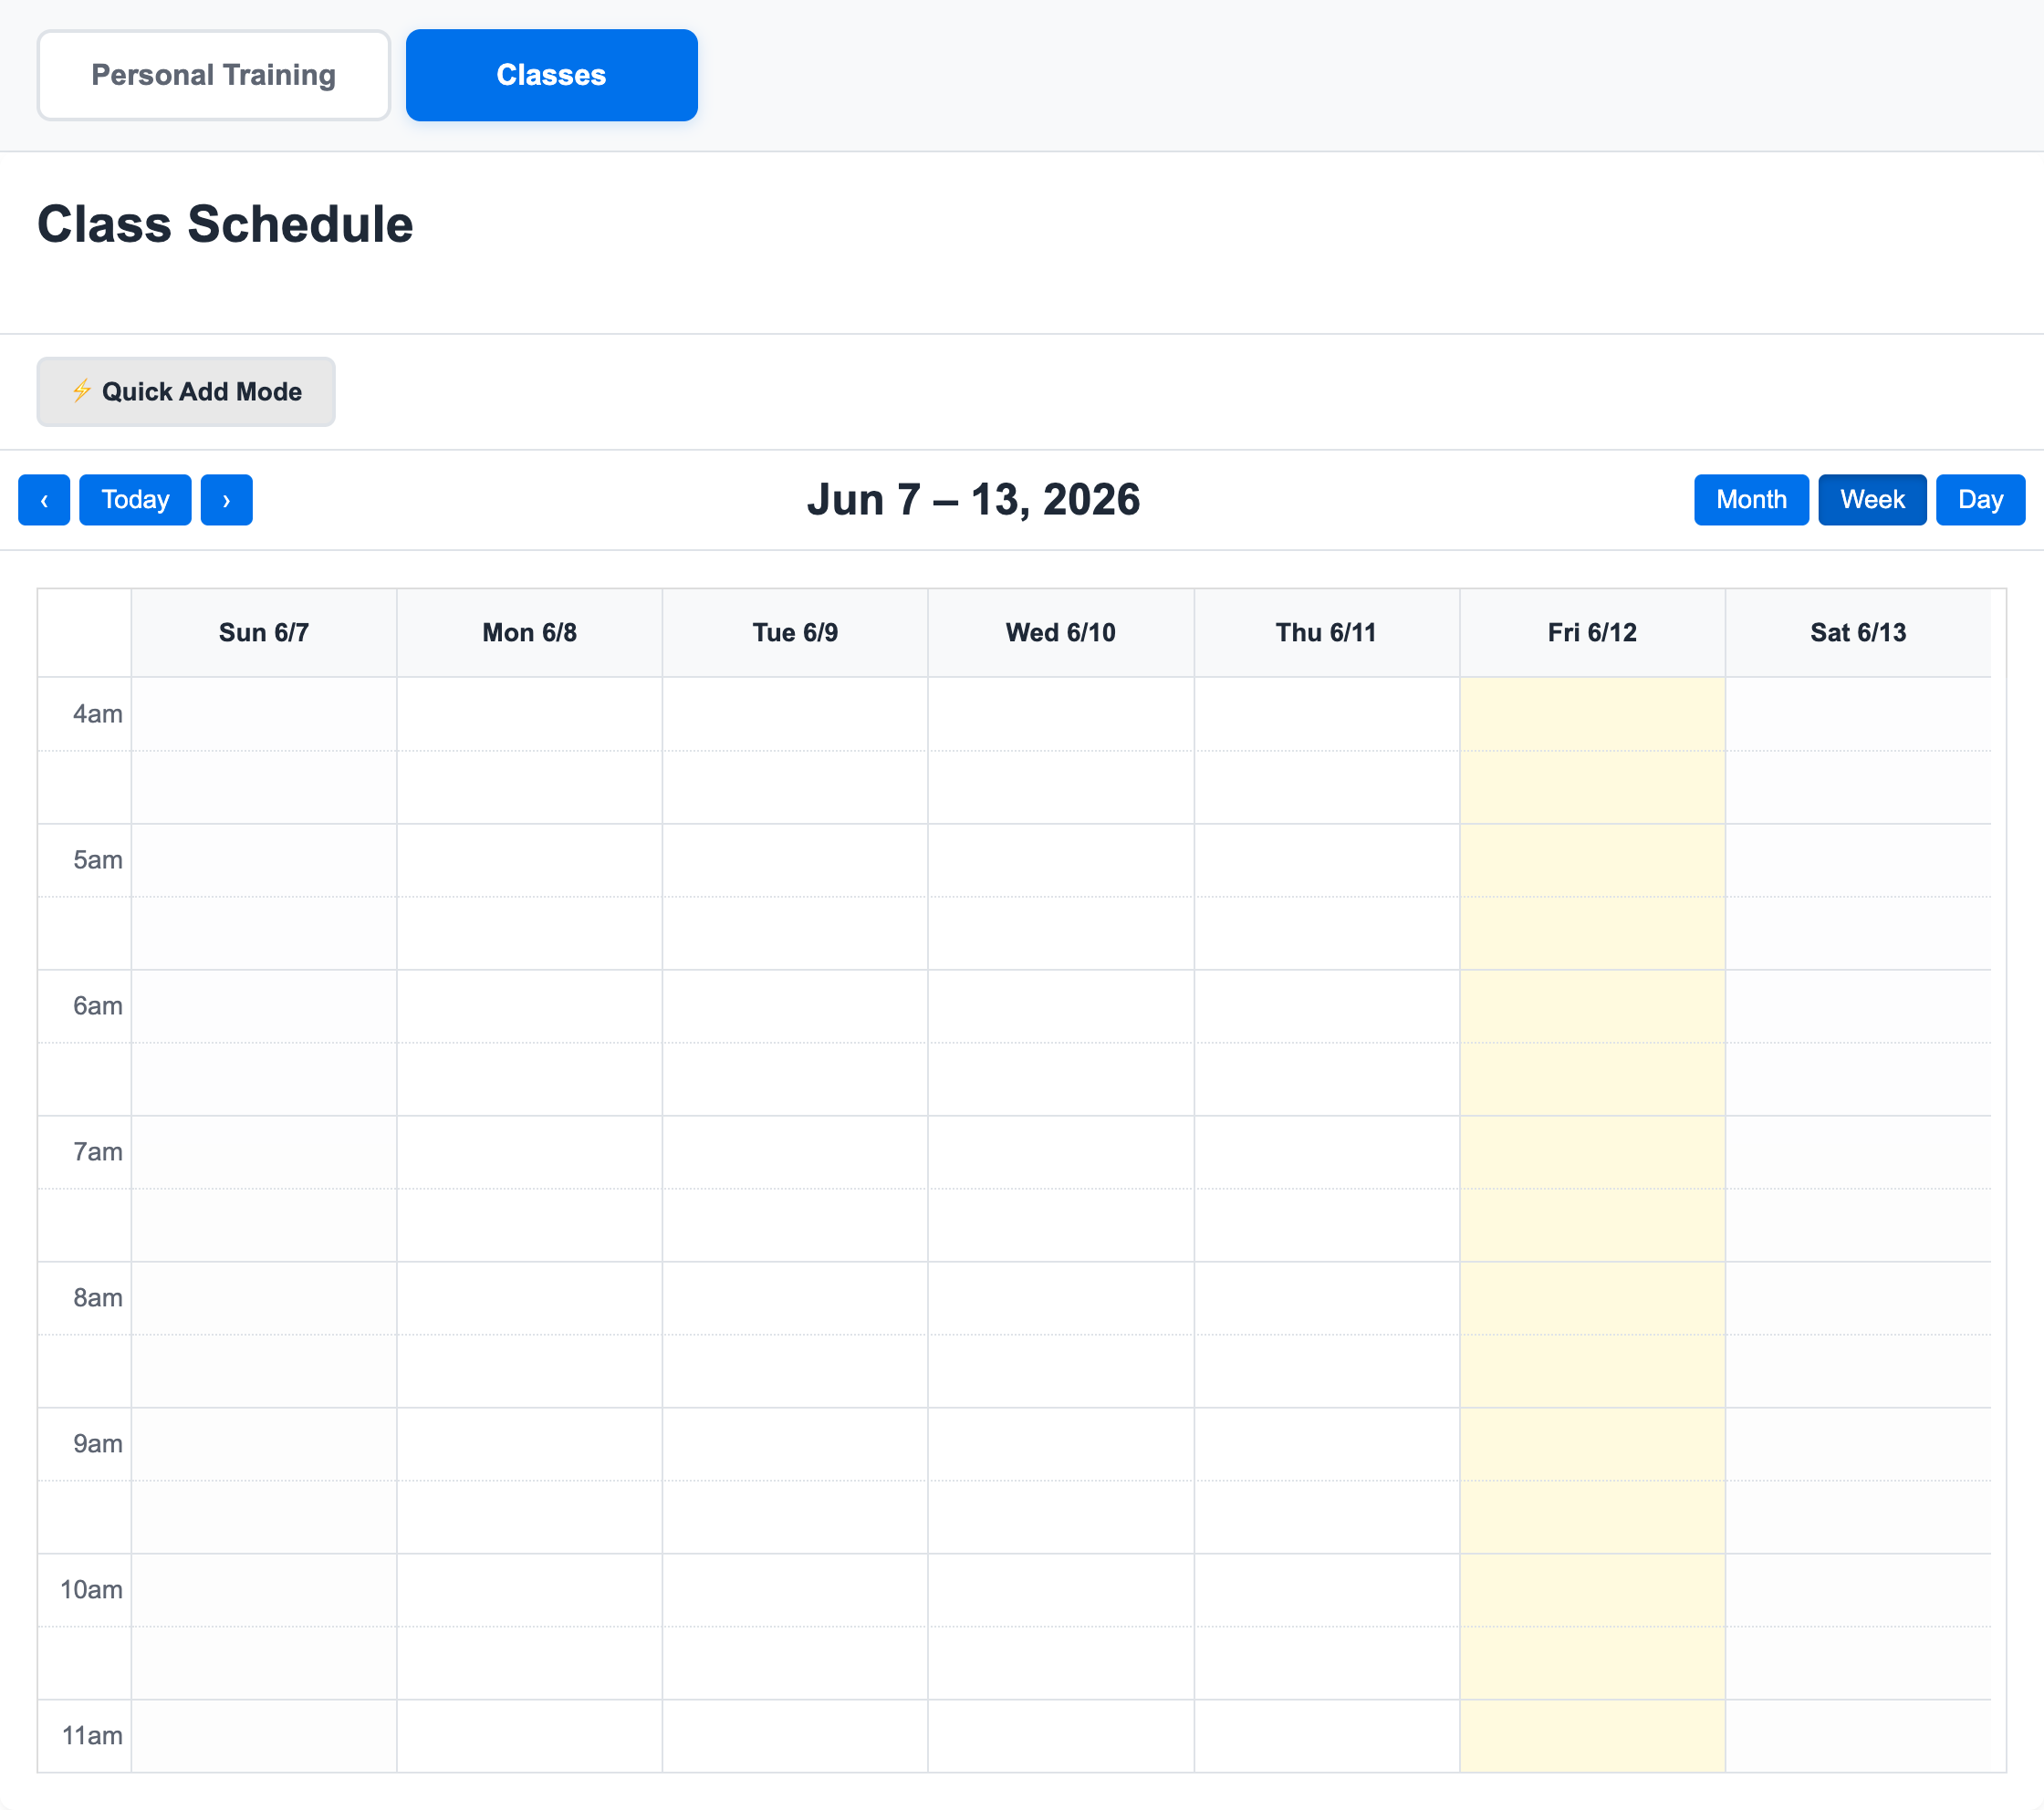The width and height of the screenshot is (2044, 1810).
Task: Select the 11am slot on Monday 6/8
Action: (529, 1735)
